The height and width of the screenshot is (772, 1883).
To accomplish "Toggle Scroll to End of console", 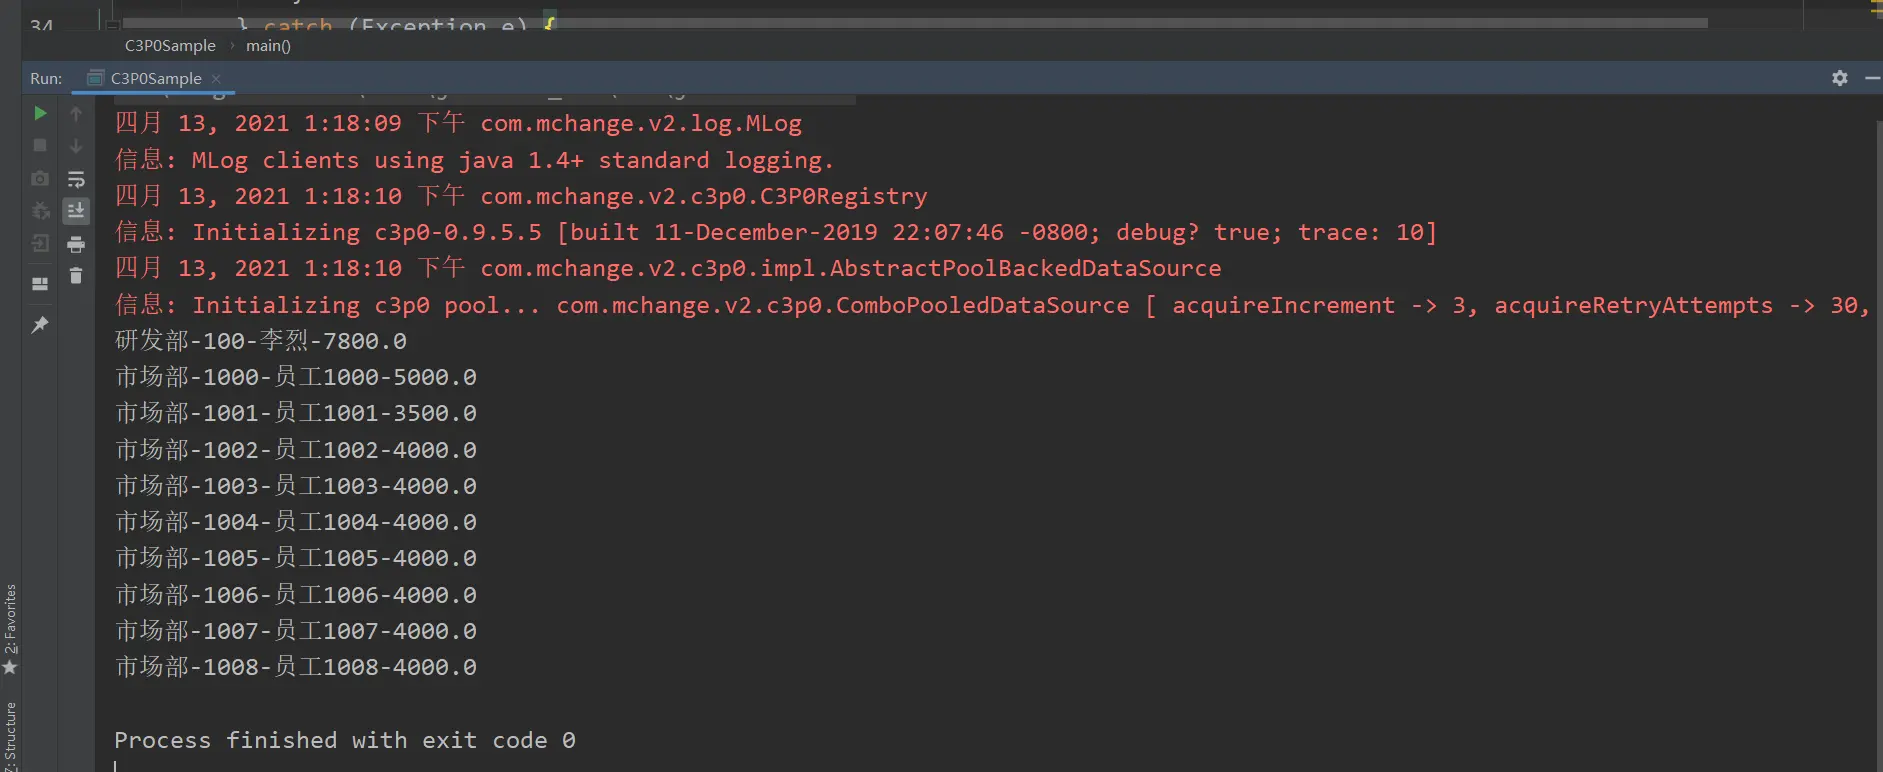I will pos(76,211).
